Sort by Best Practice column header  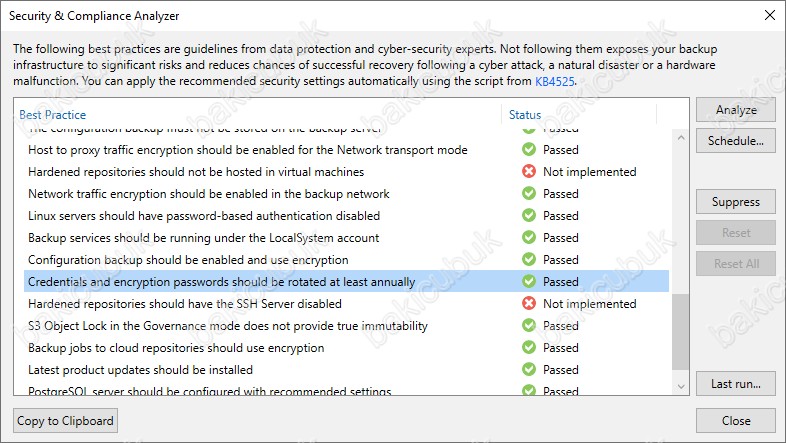tap(53, 115)
